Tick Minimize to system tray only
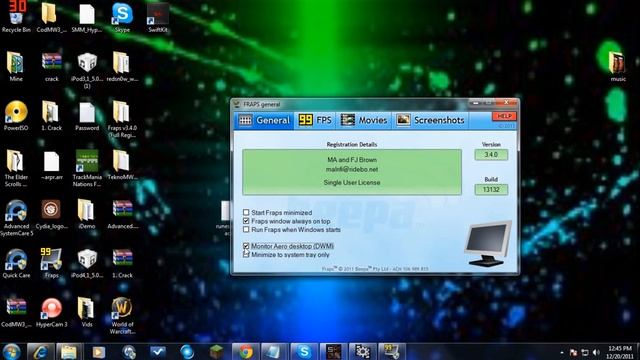The image size is (640, 360). (246, 254)
